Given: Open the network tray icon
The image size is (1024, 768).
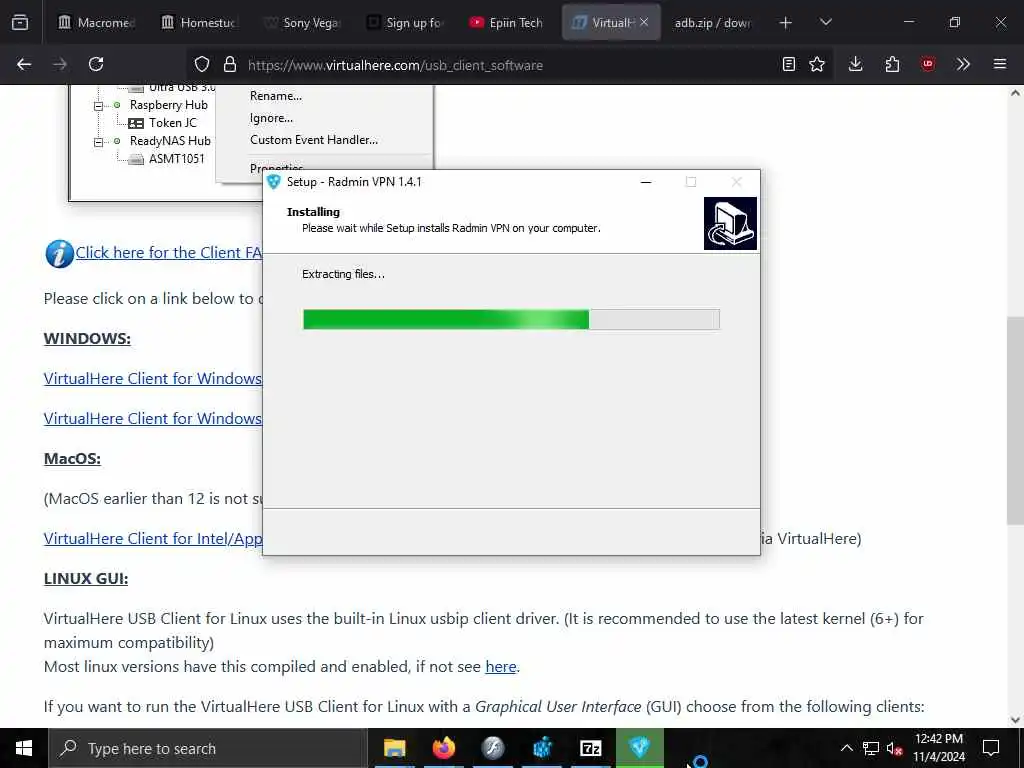Looking at the screenshot, I should tap(871, 748).
